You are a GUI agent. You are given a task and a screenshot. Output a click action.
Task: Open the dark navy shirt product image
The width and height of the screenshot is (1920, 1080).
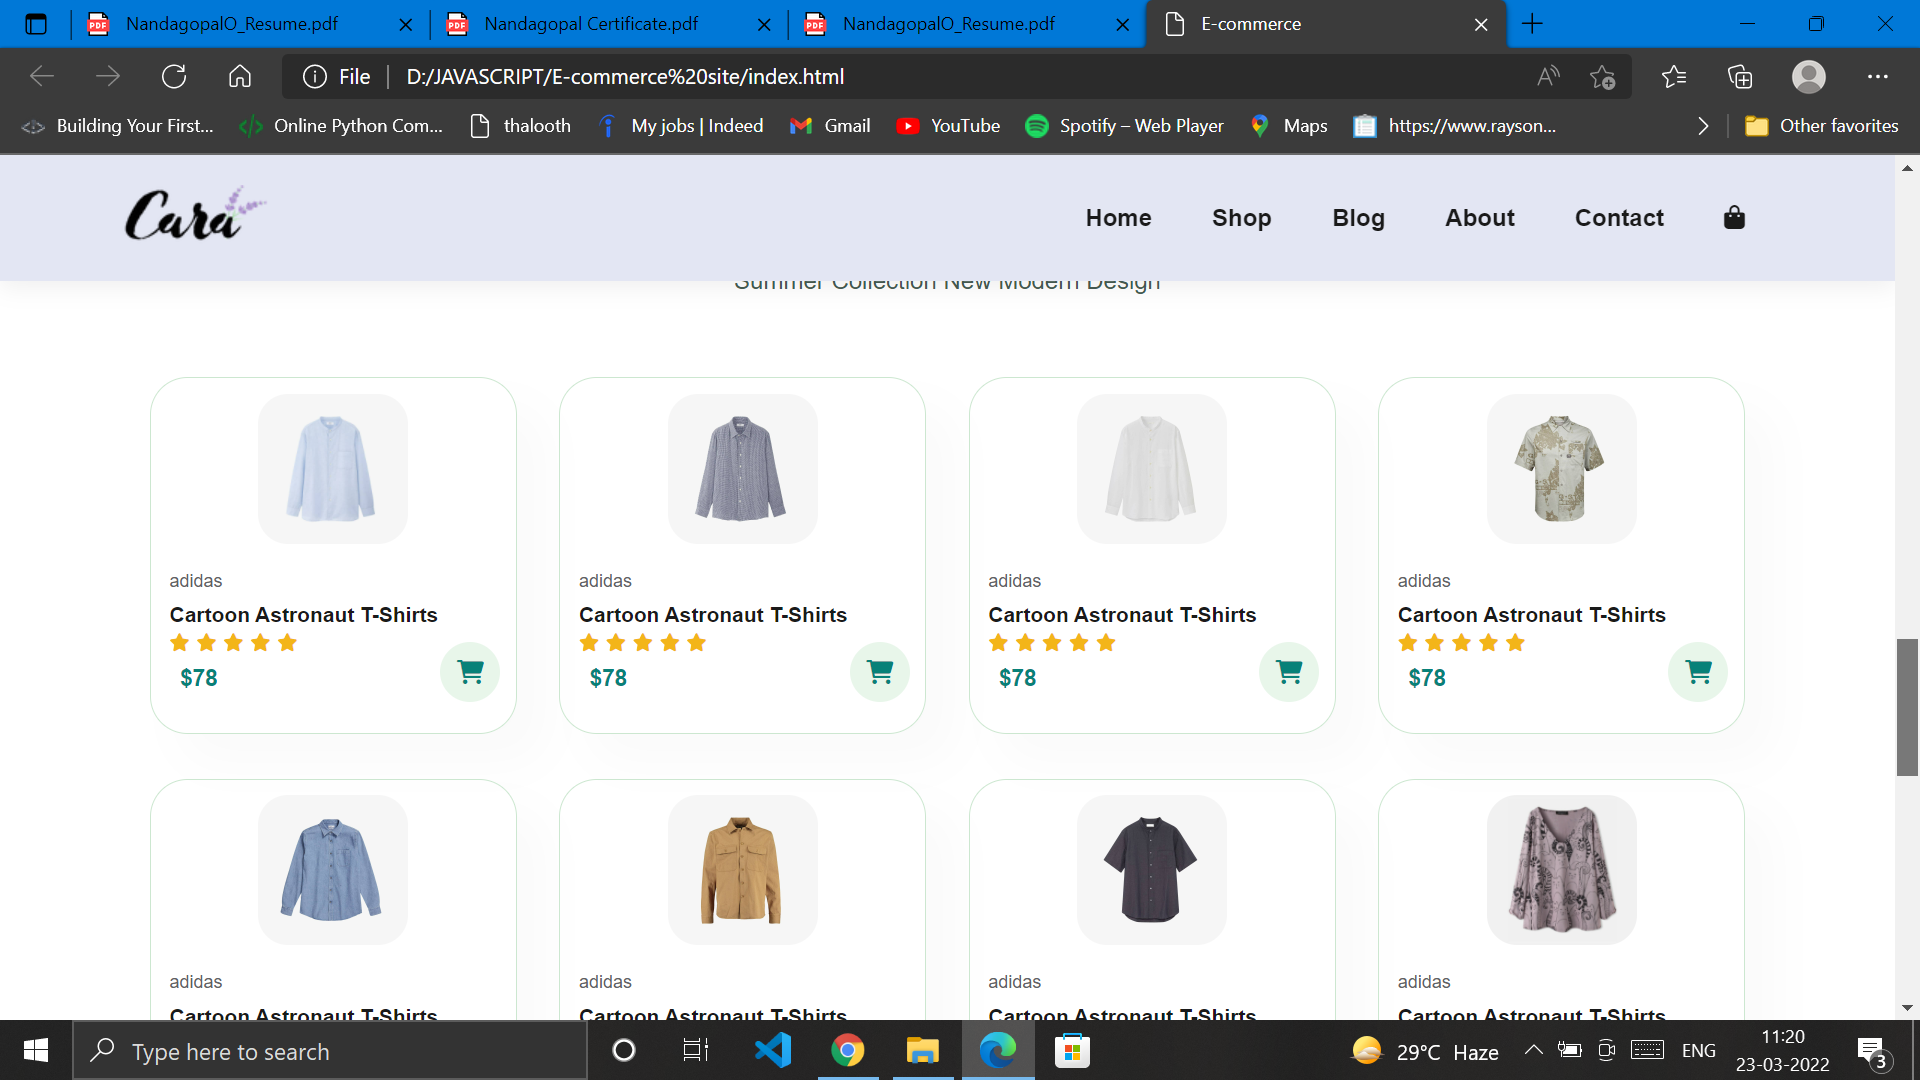click(1151, 869)
